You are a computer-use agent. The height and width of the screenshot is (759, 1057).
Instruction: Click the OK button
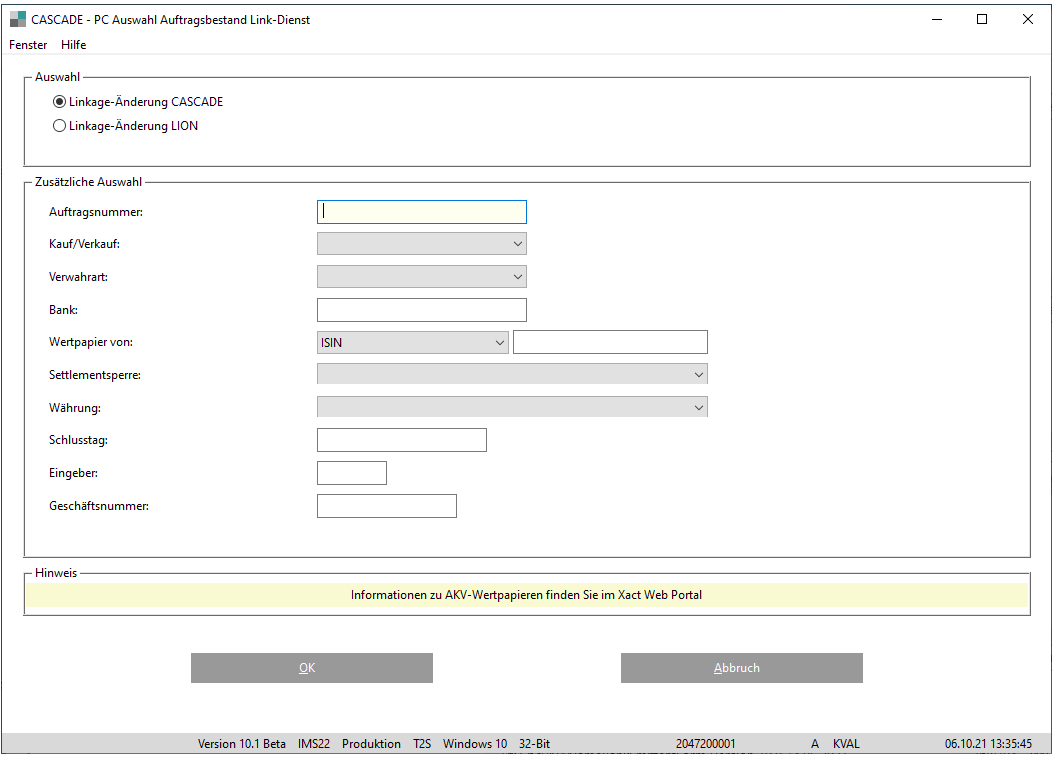click(x=311, y=668)
